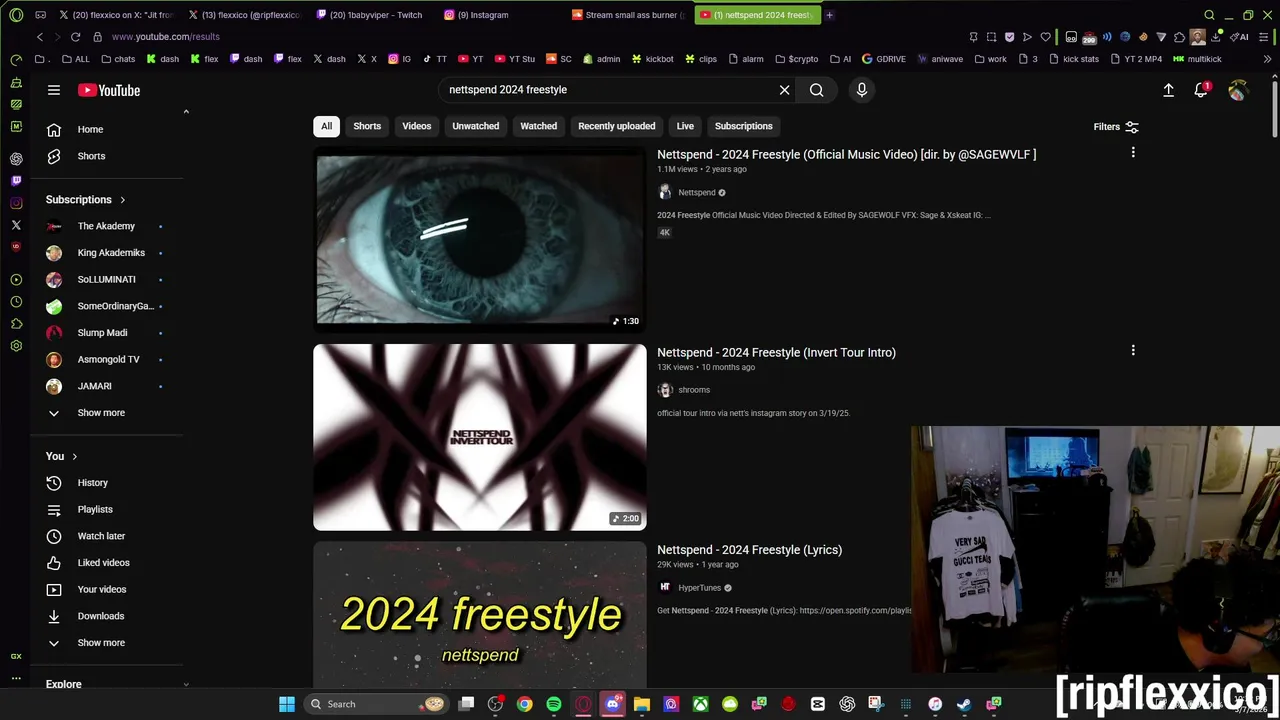1280x720 pixels.
Task: Select the Subscriptions filter chip
Action: [x=743, y=126]
